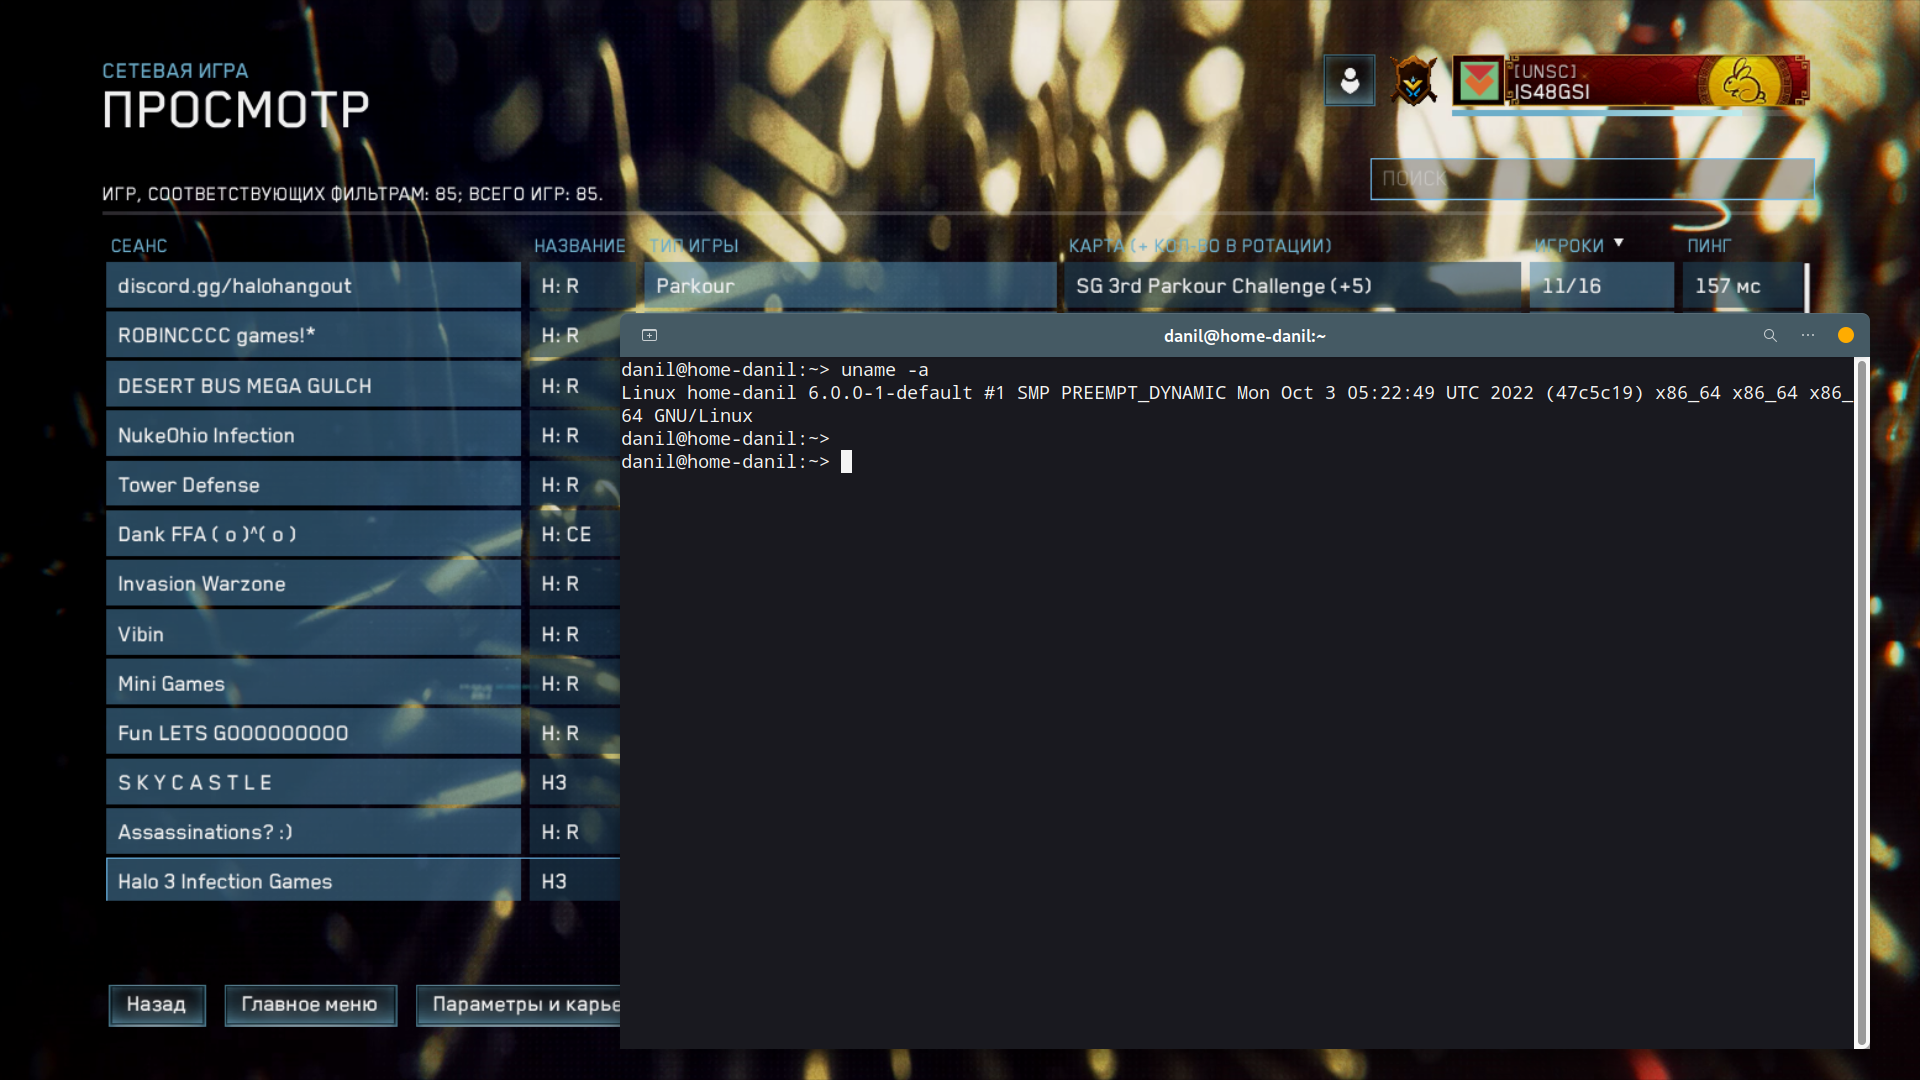
Task: Sort by the ИГРОКИ column arrow
Action: point(1619,243)
